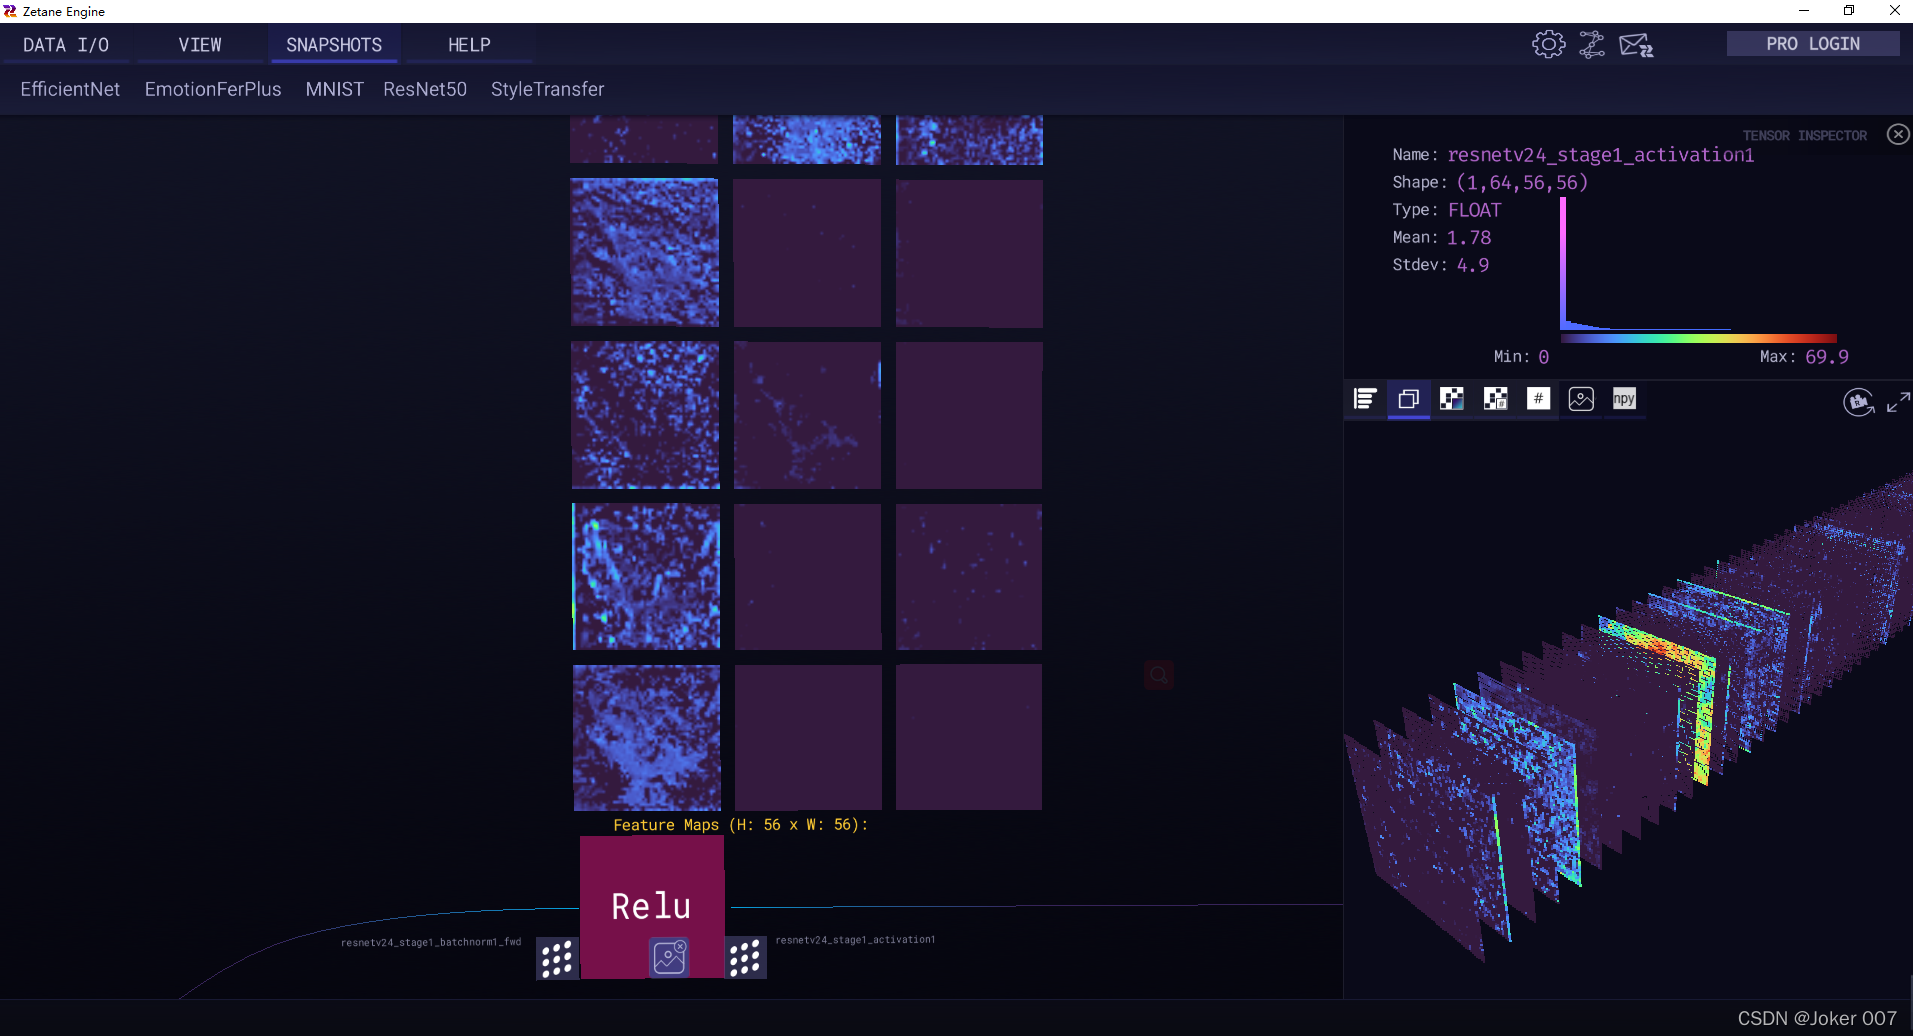This screenshot has height=1036, width=1913.
Task: Click the dot grid beside batchnorm1_fwd node
Action: click(x=557, y=957)
